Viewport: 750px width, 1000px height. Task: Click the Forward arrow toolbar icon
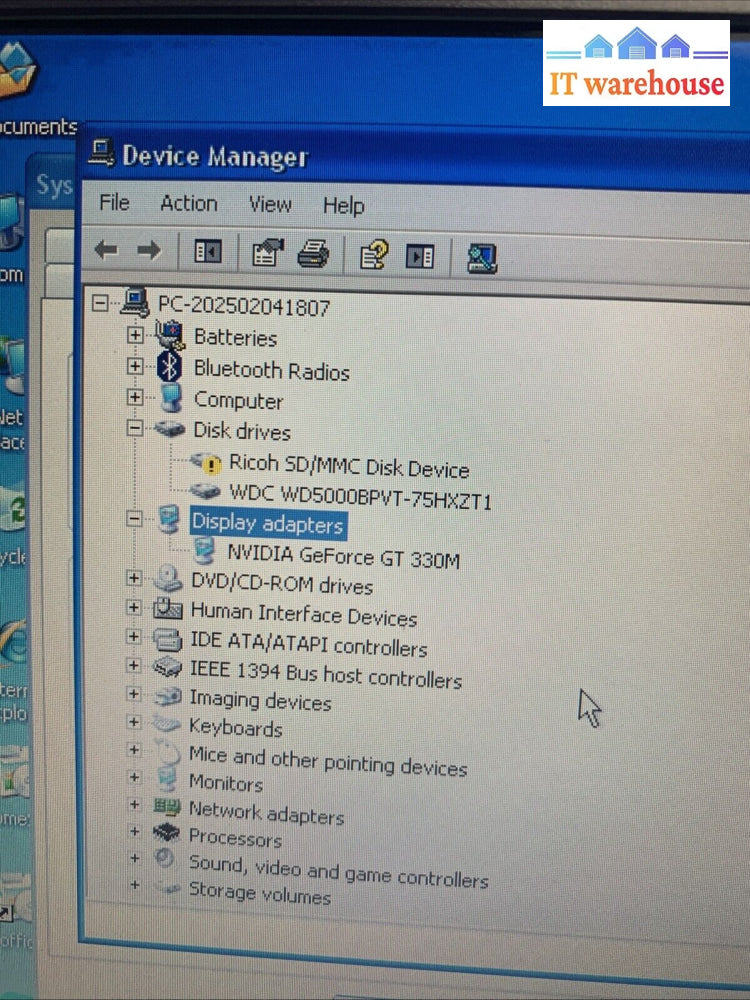[x=148, y=251]
